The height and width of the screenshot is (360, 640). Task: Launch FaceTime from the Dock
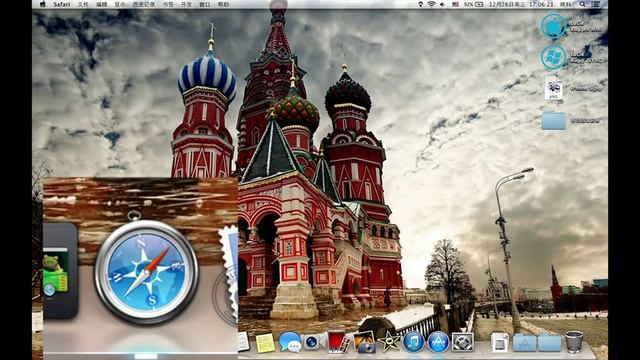coord(313,342)
